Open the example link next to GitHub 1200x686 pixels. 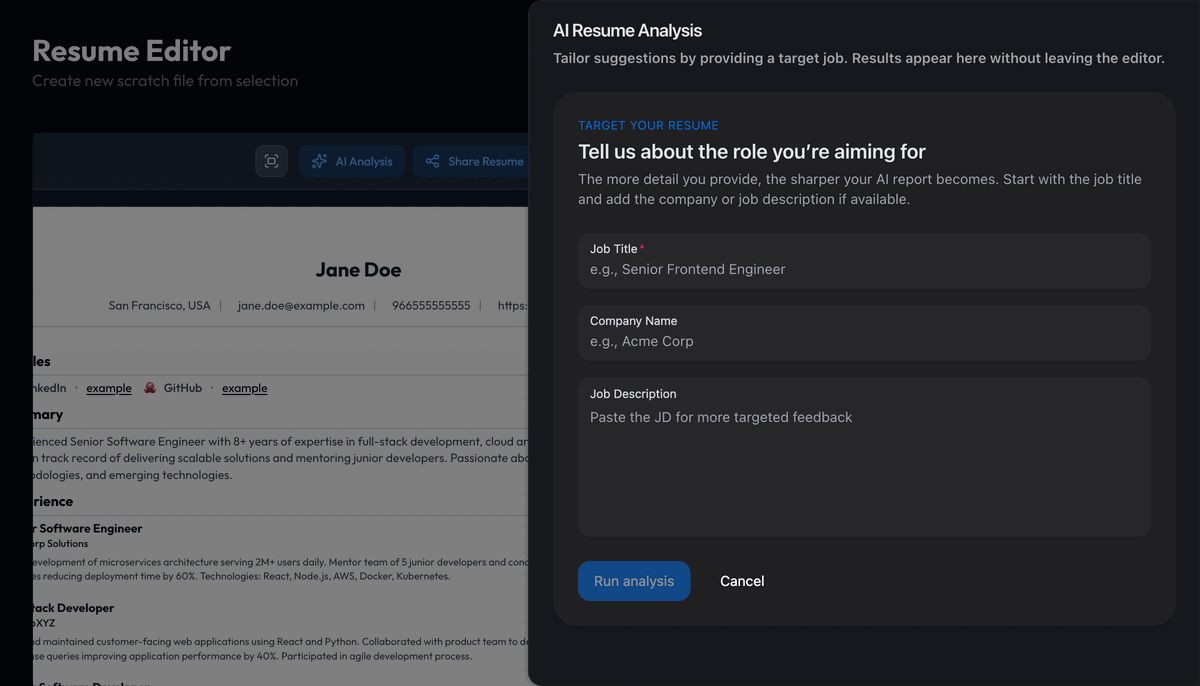click(244, 387)
